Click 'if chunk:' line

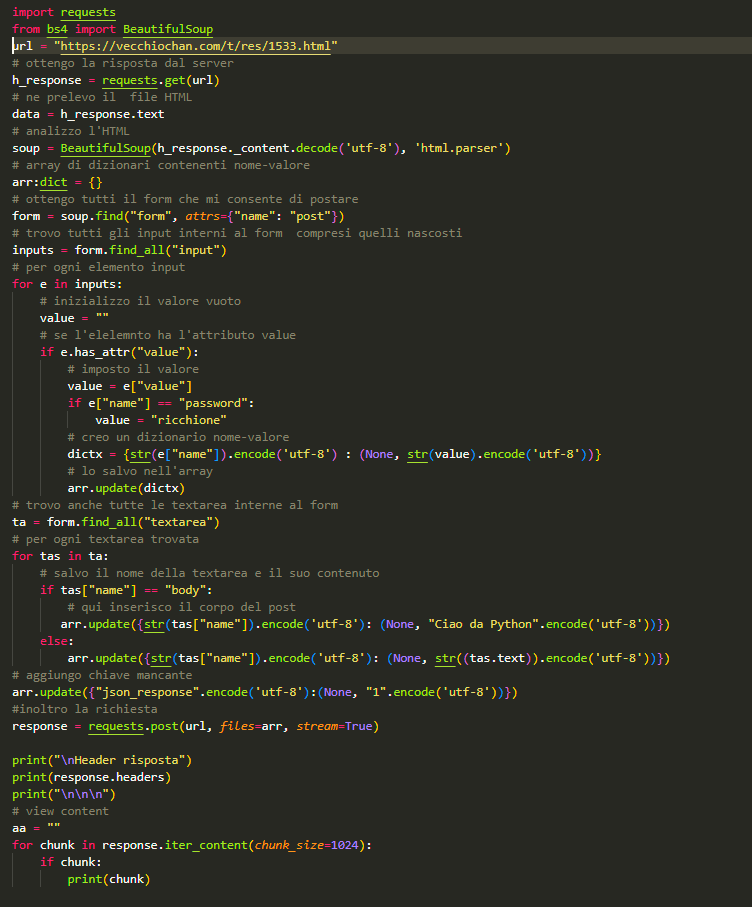pos(71,862)
